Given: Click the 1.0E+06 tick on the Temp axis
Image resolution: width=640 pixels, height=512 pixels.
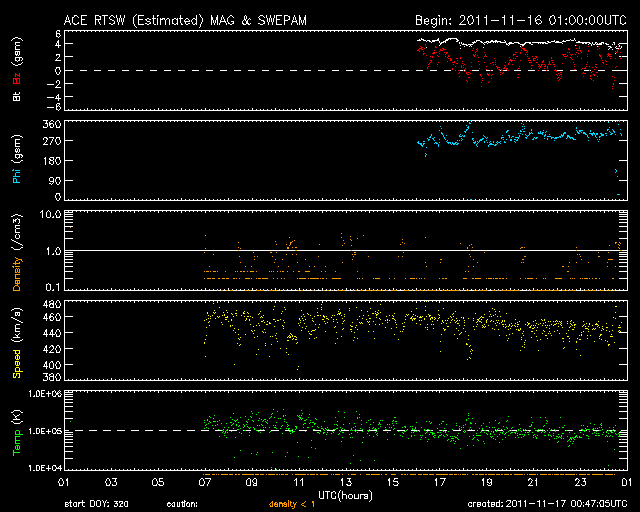Looking at the screenshot, I should click(46, 394).
